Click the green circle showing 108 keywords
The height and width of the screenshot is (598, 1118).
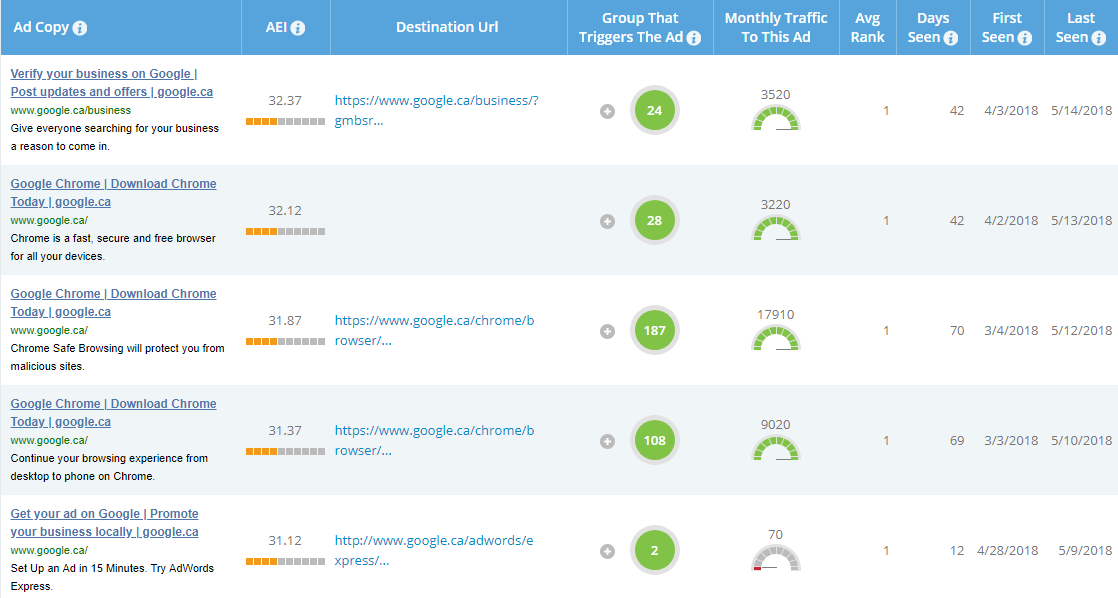tap(654, 440)
